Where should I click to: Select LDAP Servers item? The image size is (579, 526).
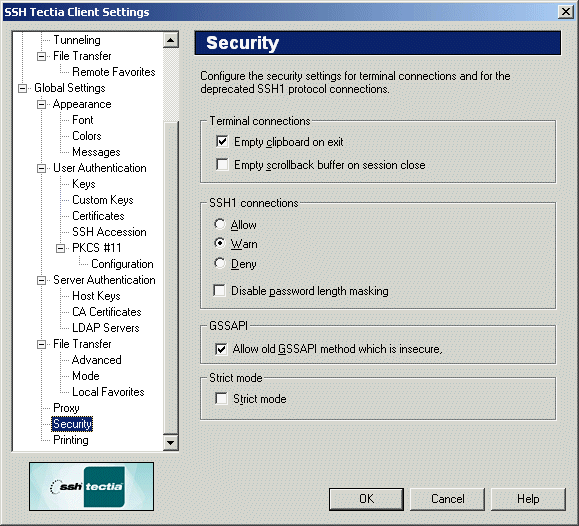[x=106, y=328]
